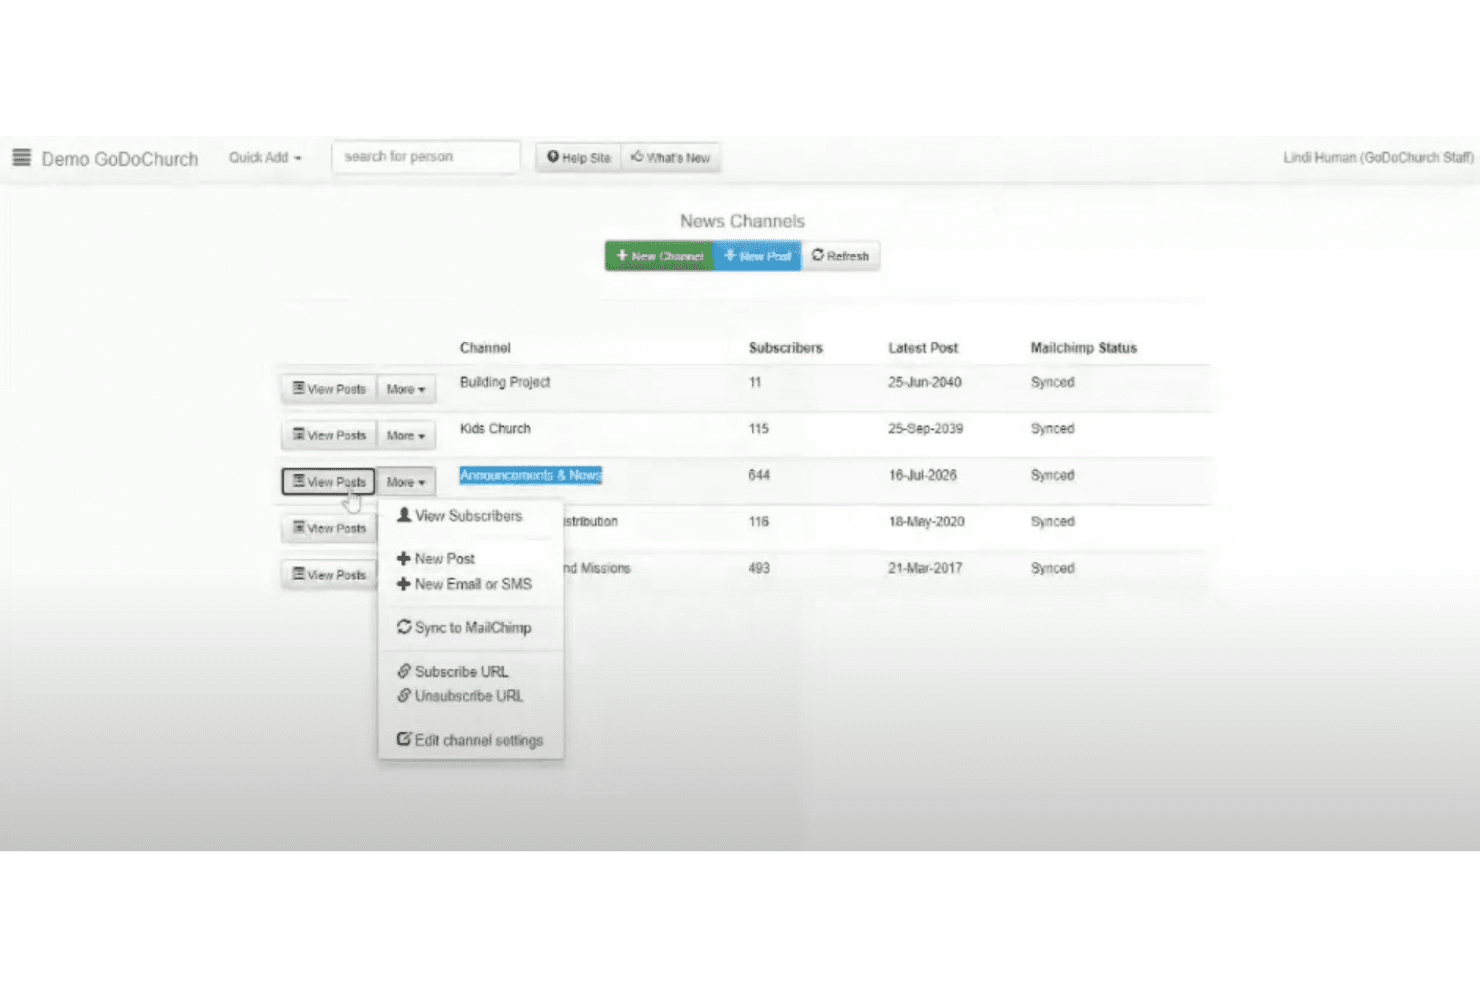1480x987 pixels.
Task: View Posts for the channel with 493 subscribers
Action: pos(329,575)
